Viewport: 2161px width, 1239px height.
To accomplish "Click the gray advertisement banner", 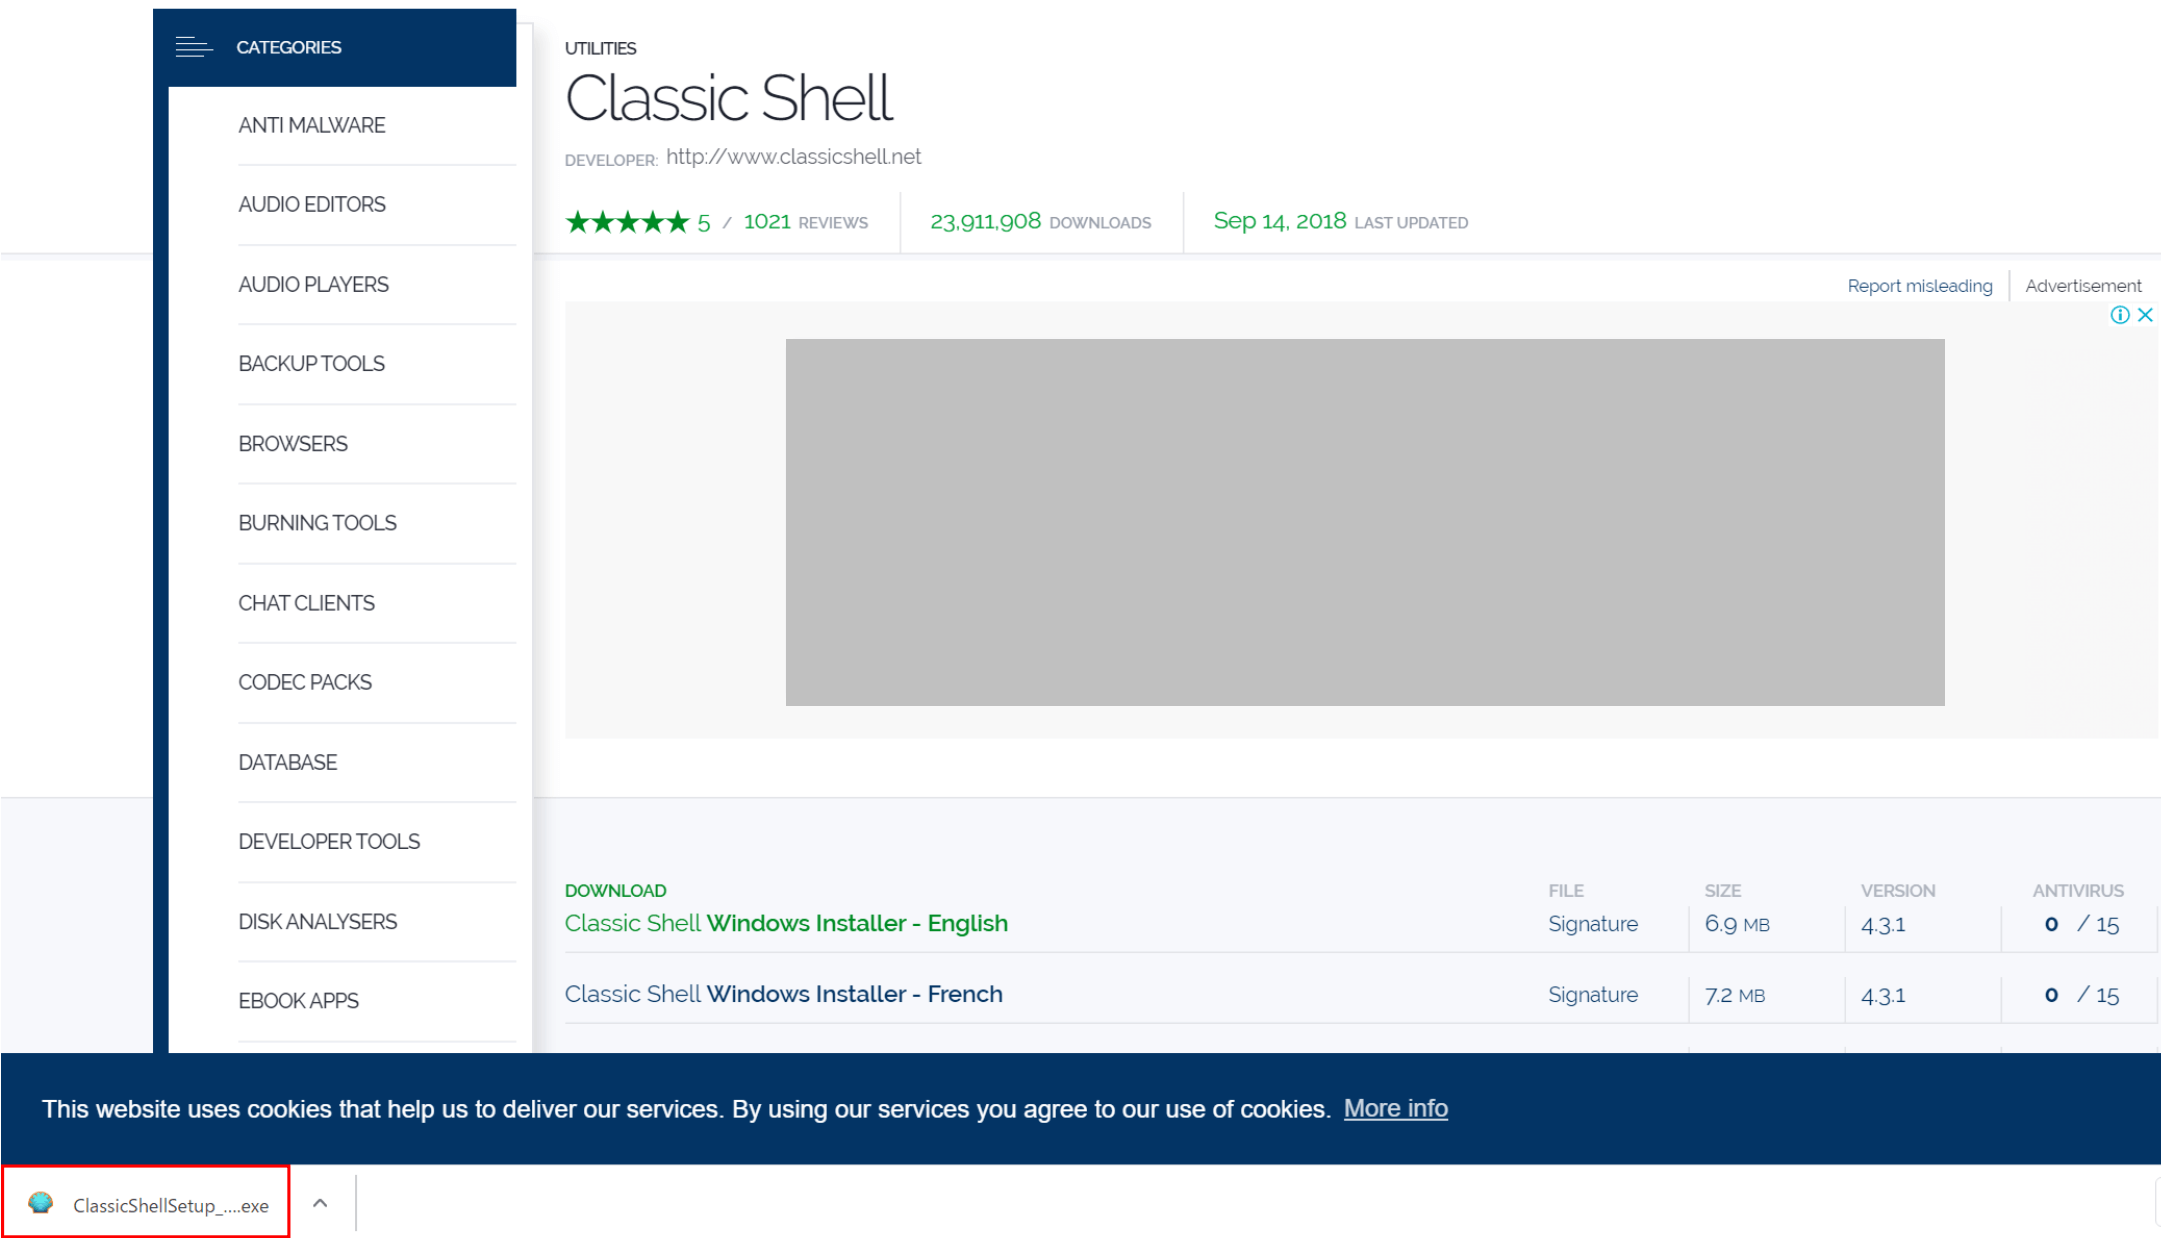I will pyautogui.click(x=1364, y=522).
